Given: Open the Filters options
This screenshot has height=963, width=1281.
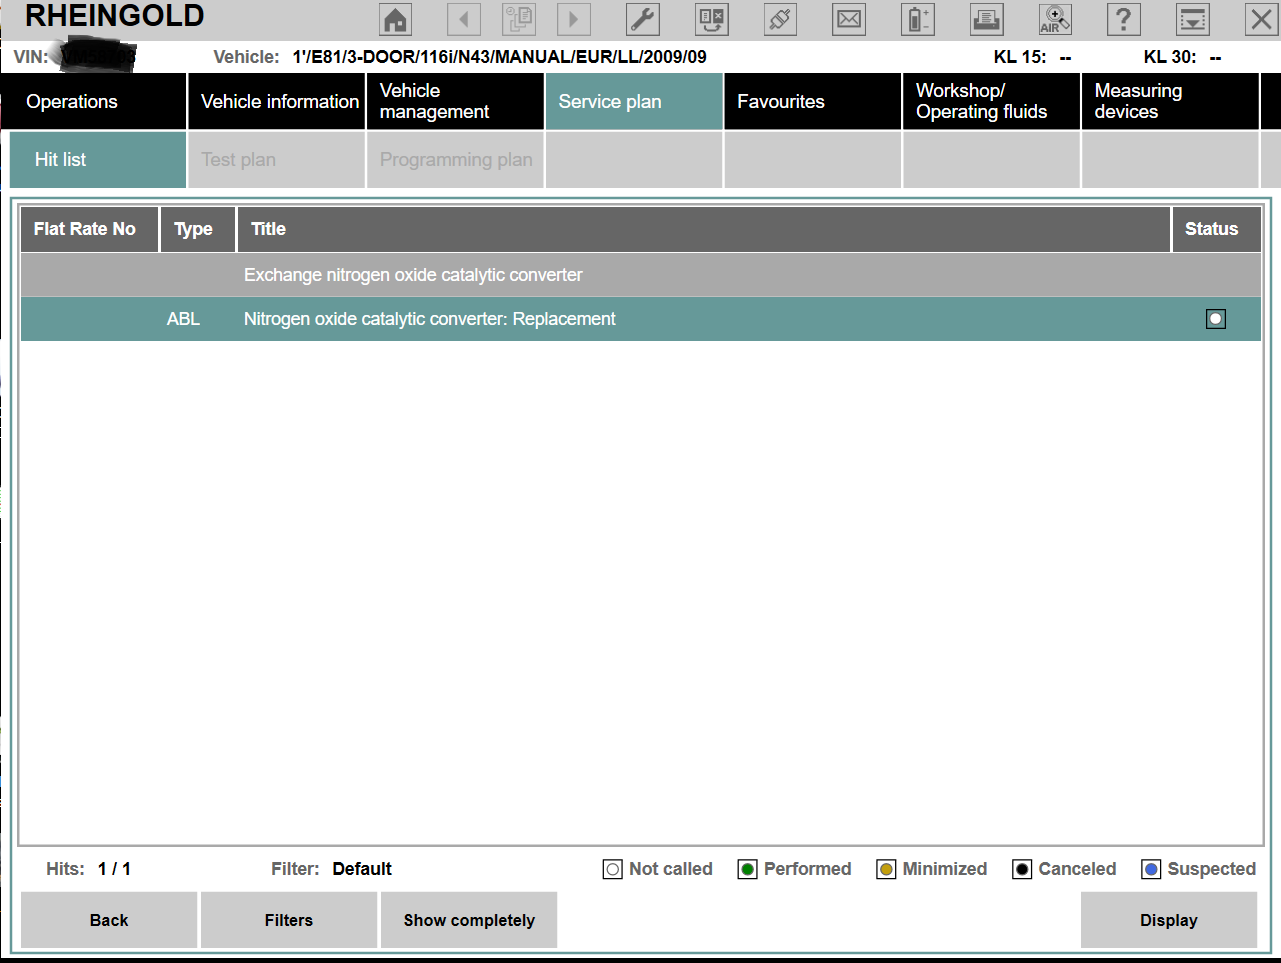Looking at the screenshot, I should click(x=289, y=920).
